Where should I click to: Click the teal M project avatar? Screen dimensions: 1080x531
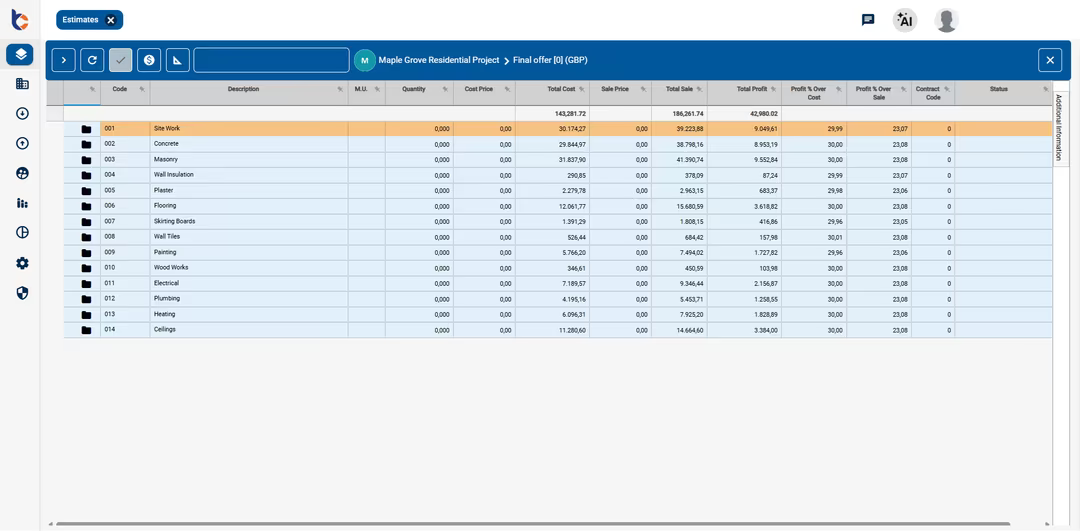click(x=364, y=61)
